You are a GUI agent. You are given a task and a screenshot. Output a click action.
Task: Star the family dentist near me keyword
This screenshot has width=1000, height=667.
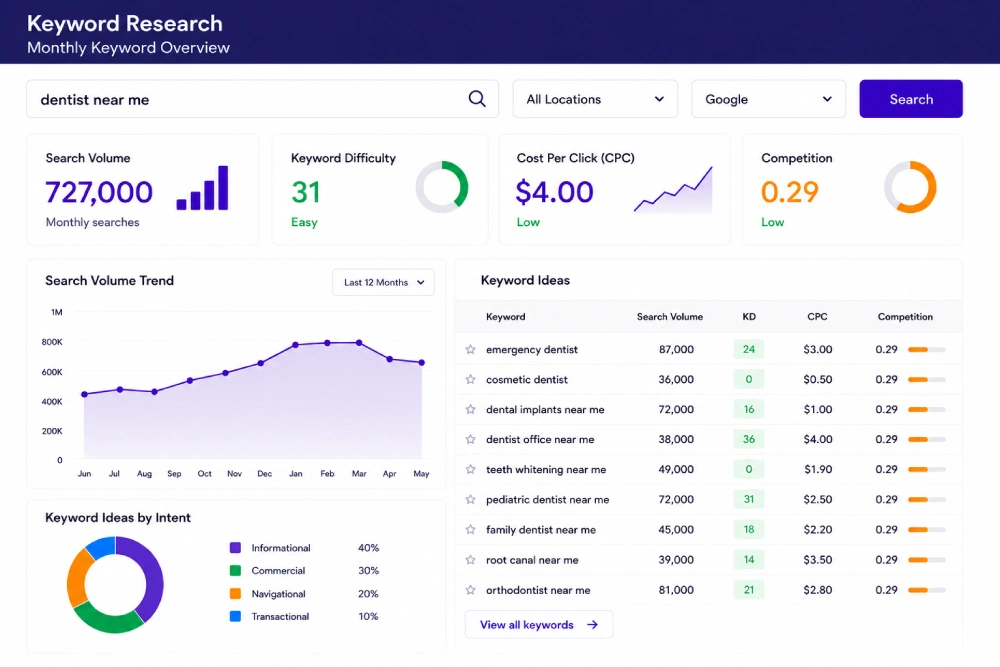click(471, 529)
